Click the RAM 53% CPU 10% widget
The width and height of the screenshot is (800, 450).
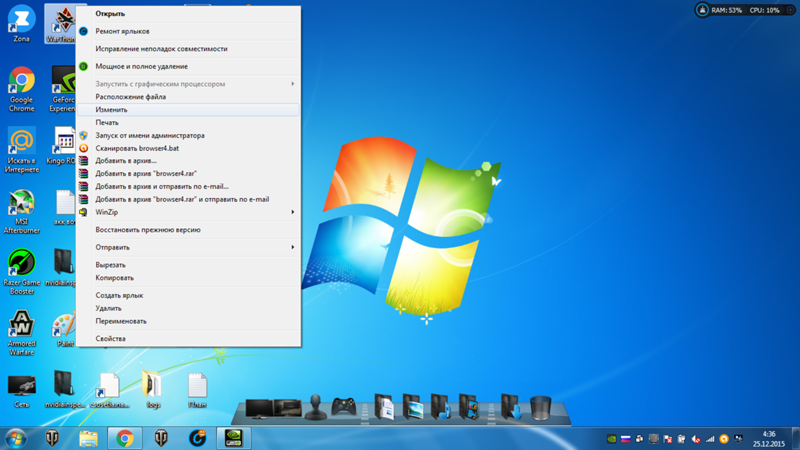tap(744, 10)
